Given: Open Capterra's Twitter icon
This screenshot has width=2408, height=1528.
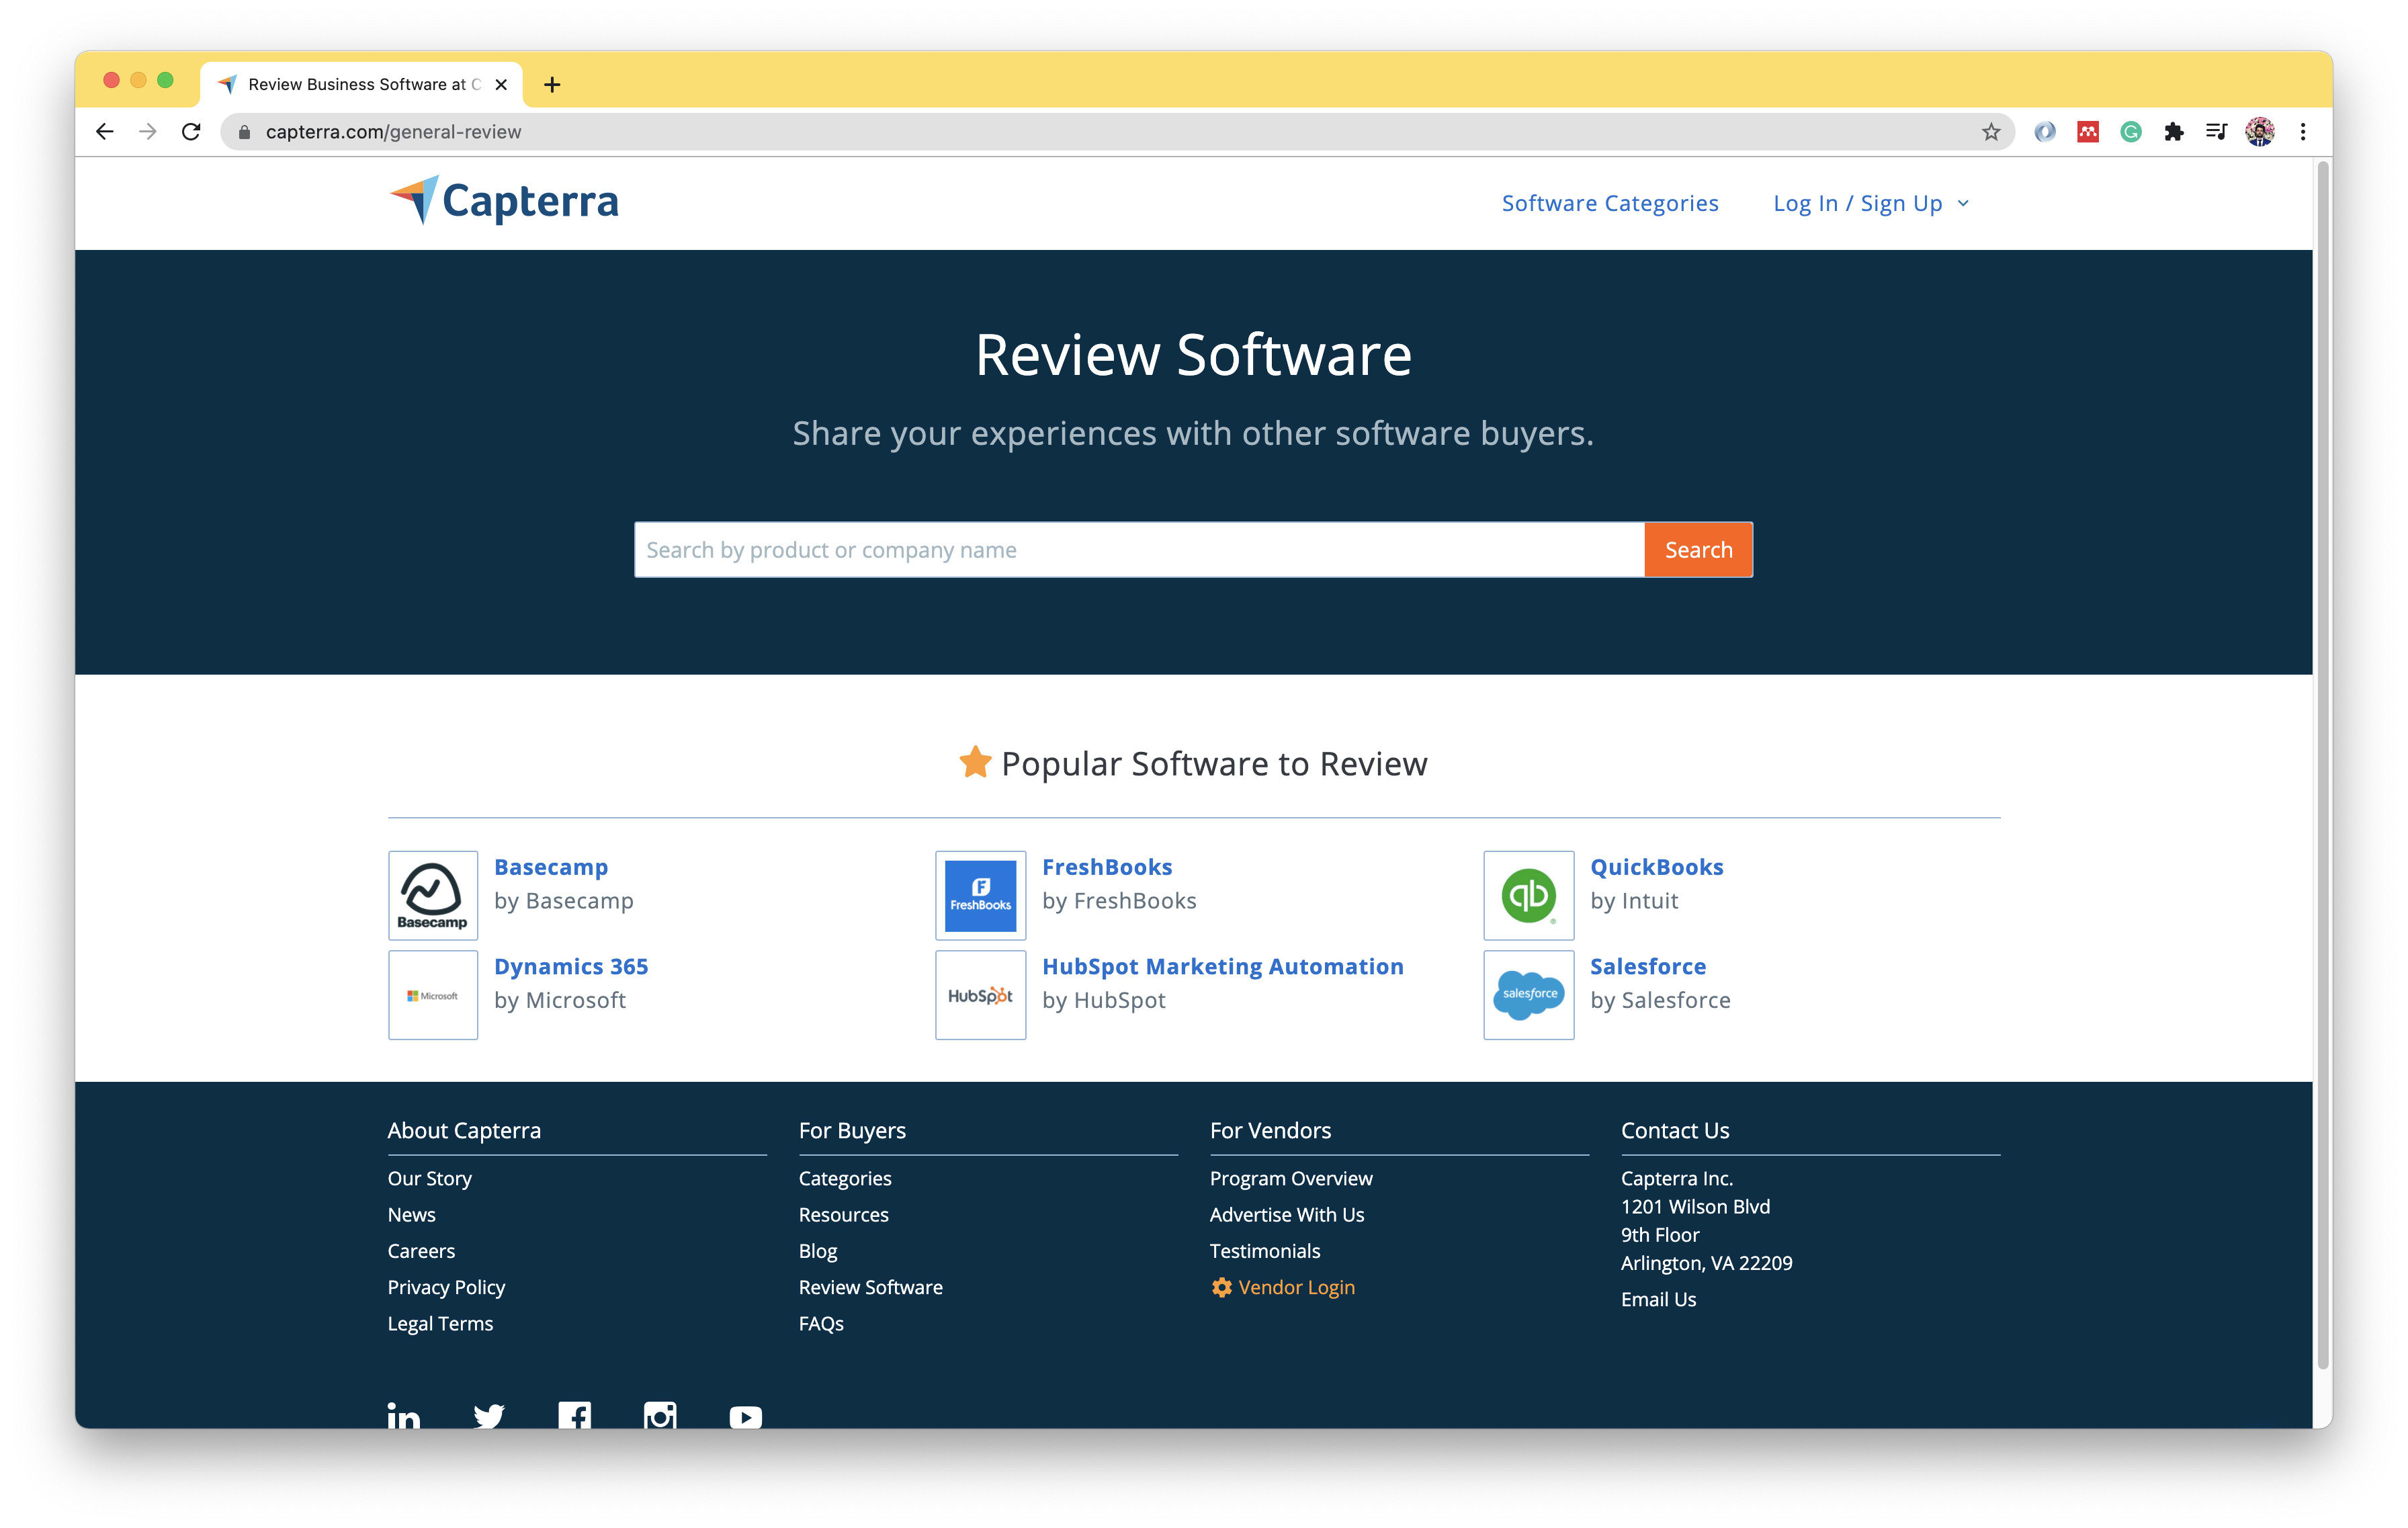Looking at the screenshot, I should point(489,1416).
